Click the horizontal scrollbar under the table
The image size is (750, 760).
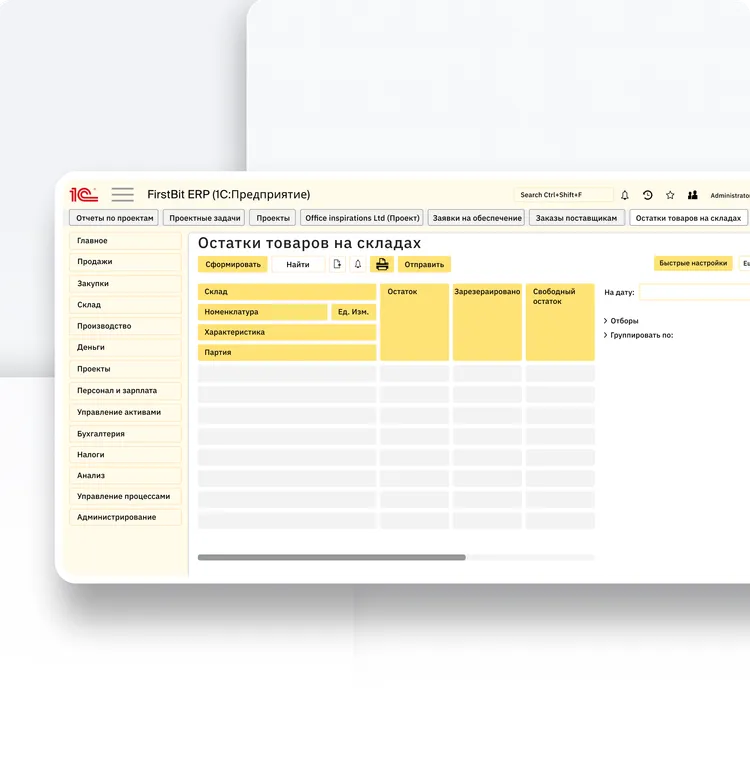(x=331, y=557)
